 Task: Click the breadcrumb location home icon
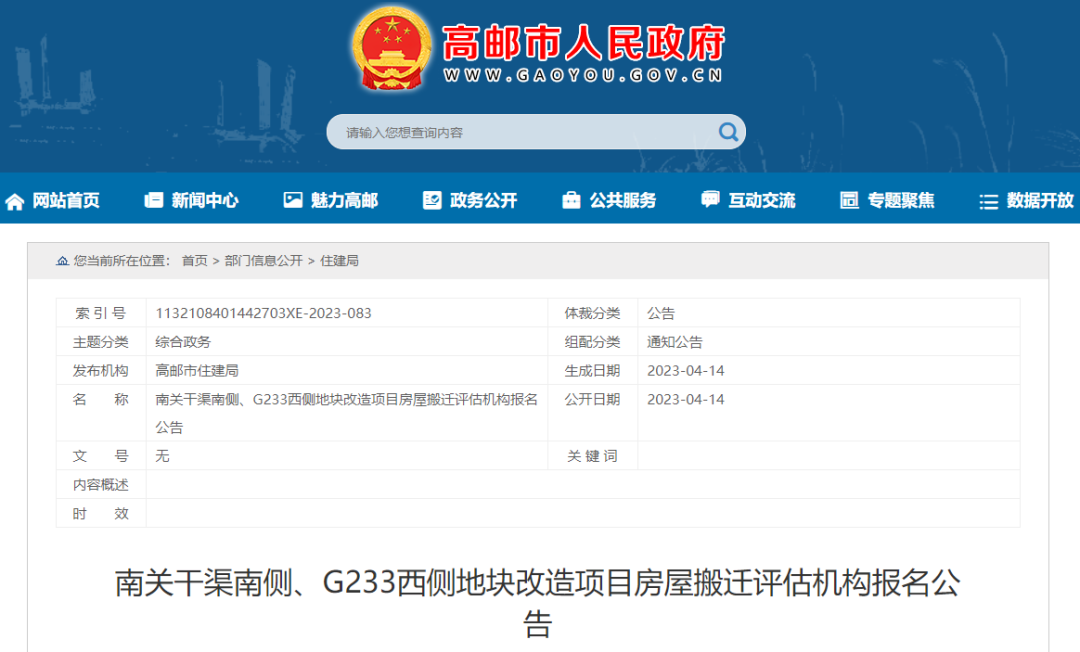point(63,261)
